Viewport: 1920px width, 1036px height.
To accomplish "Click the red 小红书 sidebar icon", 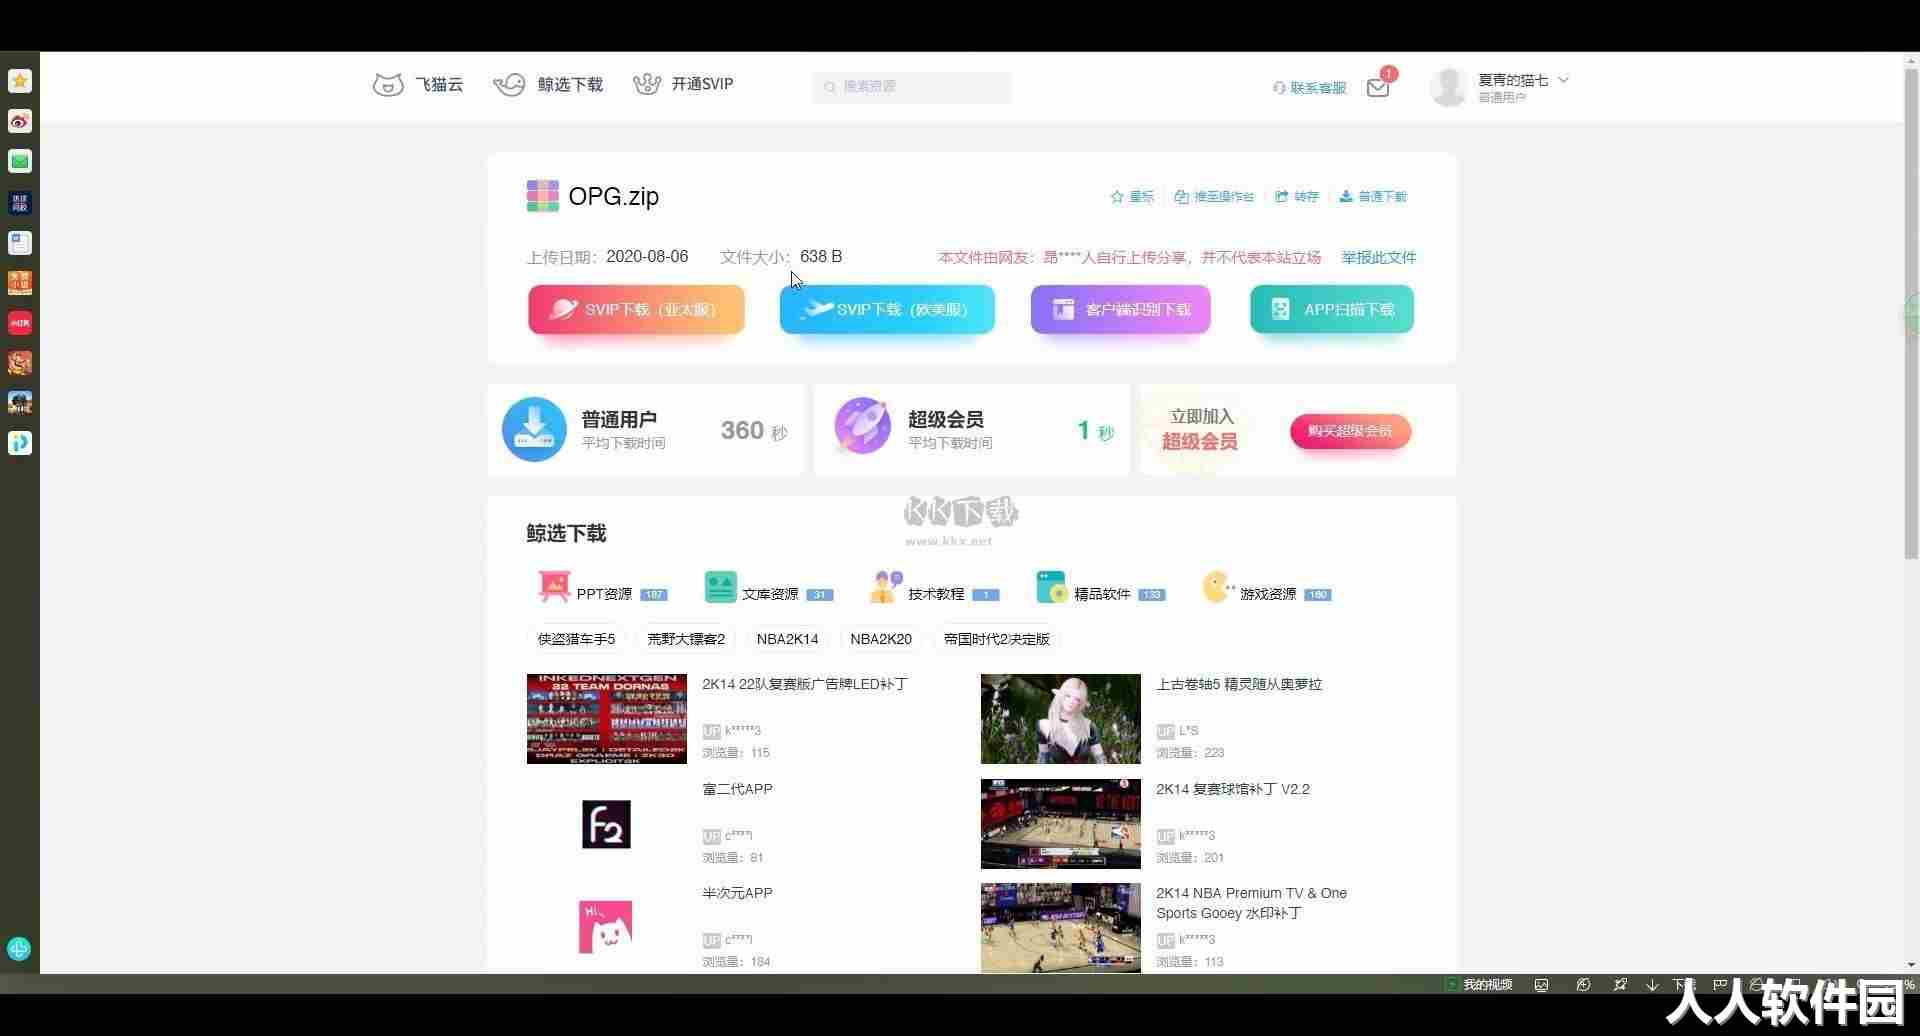I will pyautogui.click(x=20, y=323).
